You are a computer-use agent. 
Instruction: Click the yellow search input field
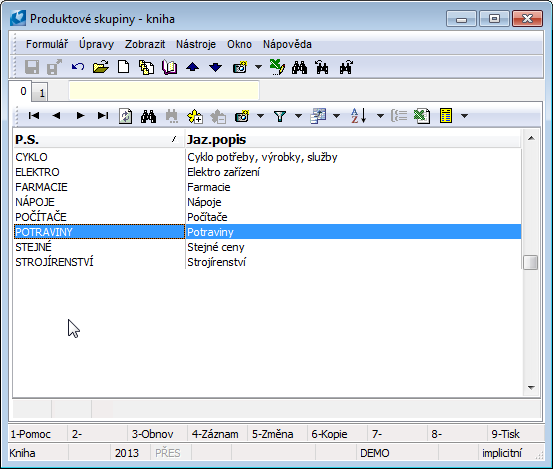[164, 91]
